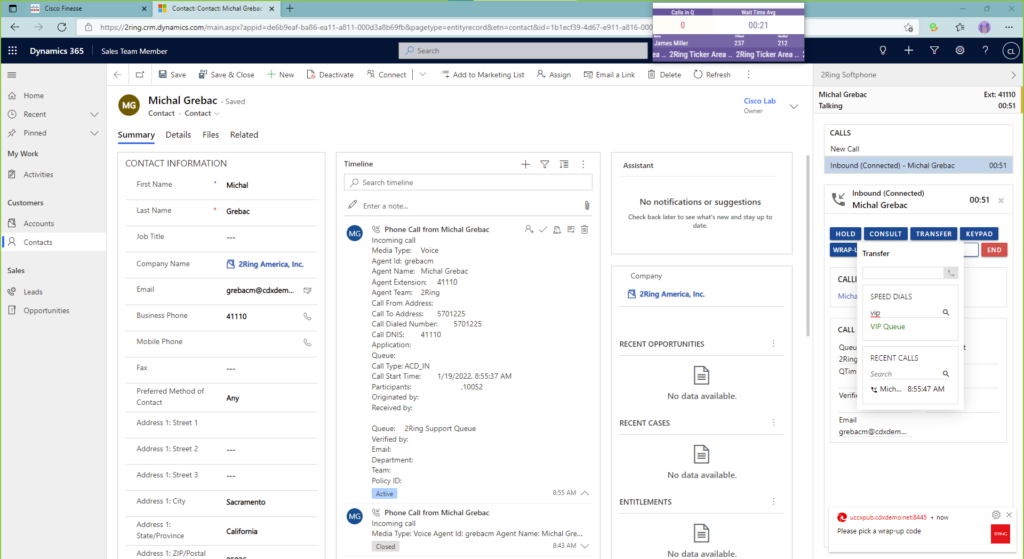The height and width of the screenshot is (559, 1024).
Task: Click Add to Marketing List
Action: [483, 75]
